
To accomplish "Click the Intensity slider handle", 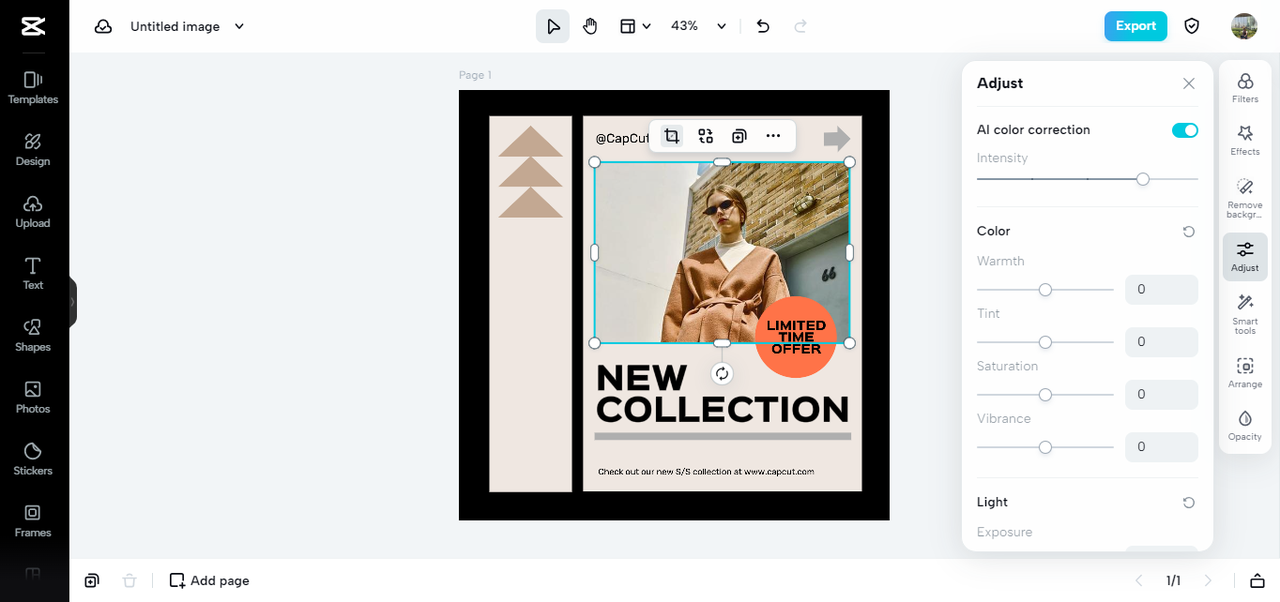I will pyautogui.click(x=1143, y=179).
